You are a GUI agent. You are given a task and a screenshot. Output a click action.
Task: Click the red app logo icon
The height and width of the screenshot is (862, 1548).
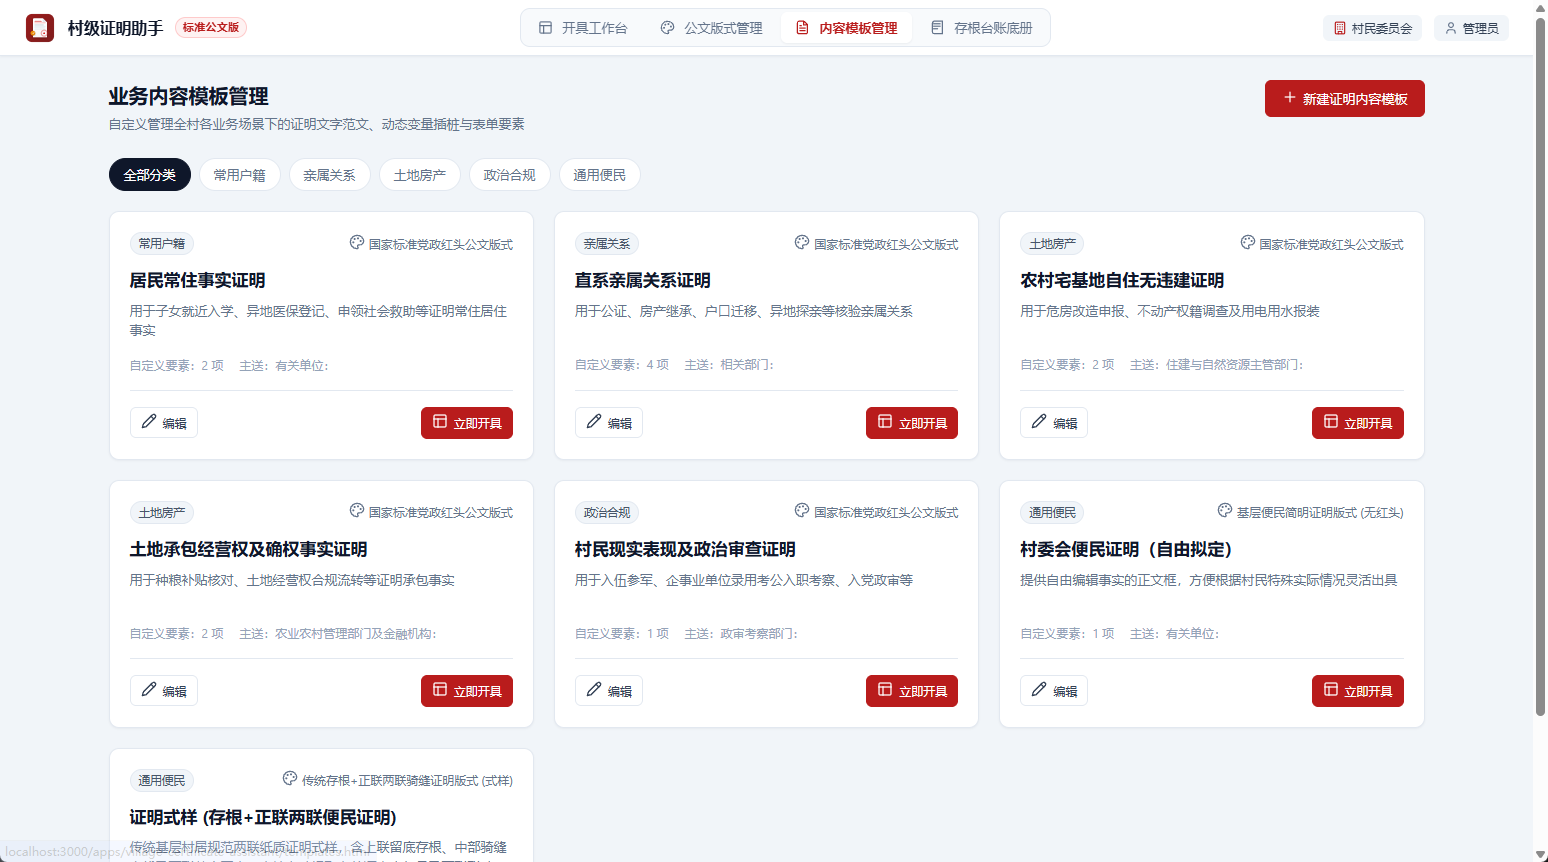40,28
